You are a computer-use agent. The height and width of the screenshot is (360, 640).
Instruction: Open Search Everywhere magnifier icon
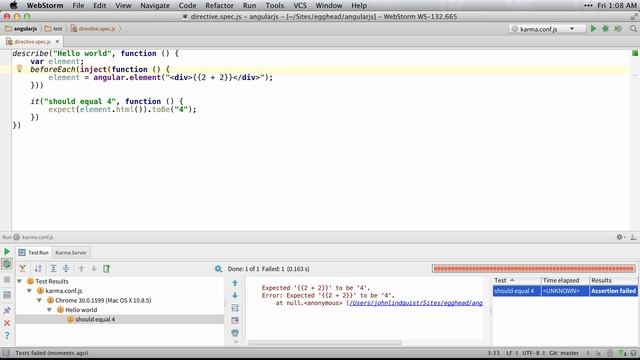click(633, 29)
